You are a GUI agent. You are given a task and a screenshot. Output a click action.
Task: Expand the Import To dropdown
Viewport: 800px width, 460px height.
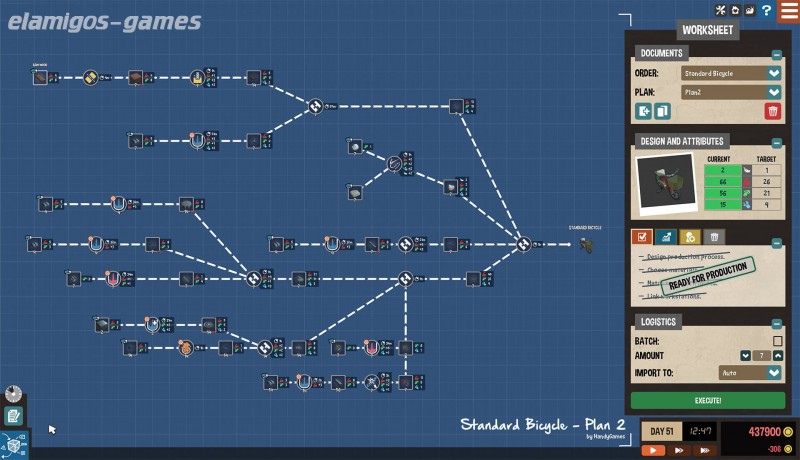click(773, 373)
